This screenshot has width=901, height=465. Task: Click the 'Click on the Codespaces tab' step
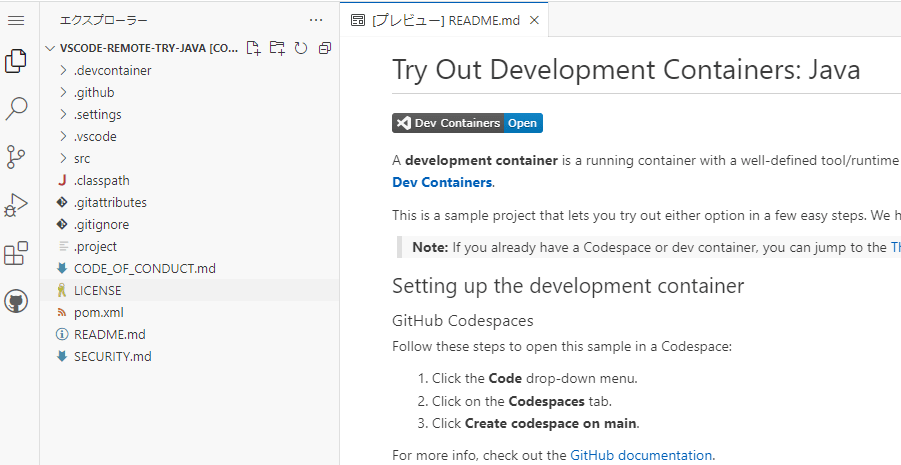pyautogui.click(x=522, y=401)
